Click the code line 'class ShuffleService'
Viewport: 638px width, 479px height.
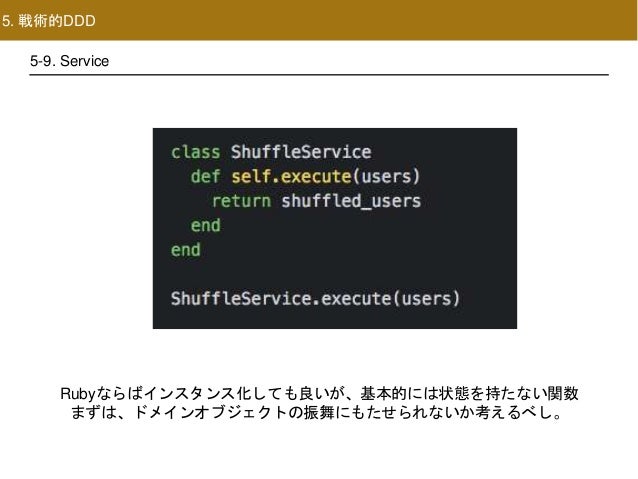click(x=271, y=152)
